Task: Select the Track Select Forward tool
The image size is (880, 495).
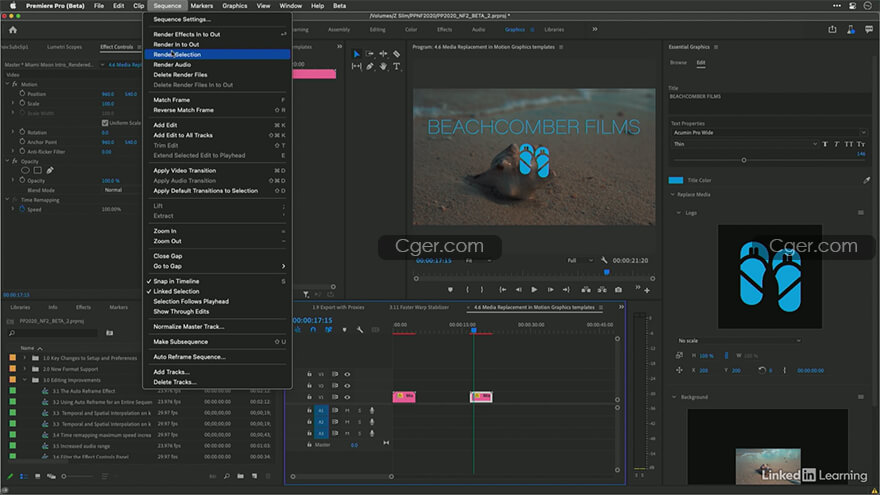Action: (369, 54)
